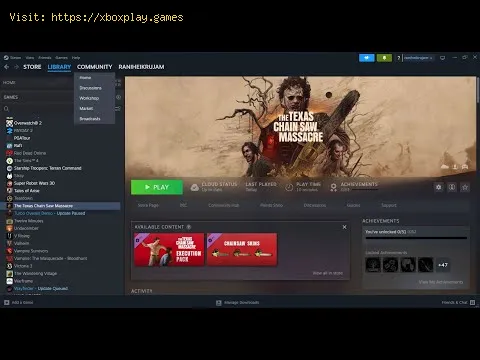Image resolution: width=480 pixels, height=360 pixels.
Task: Open the COMMUNITY tab
Action: coord(95,67)
